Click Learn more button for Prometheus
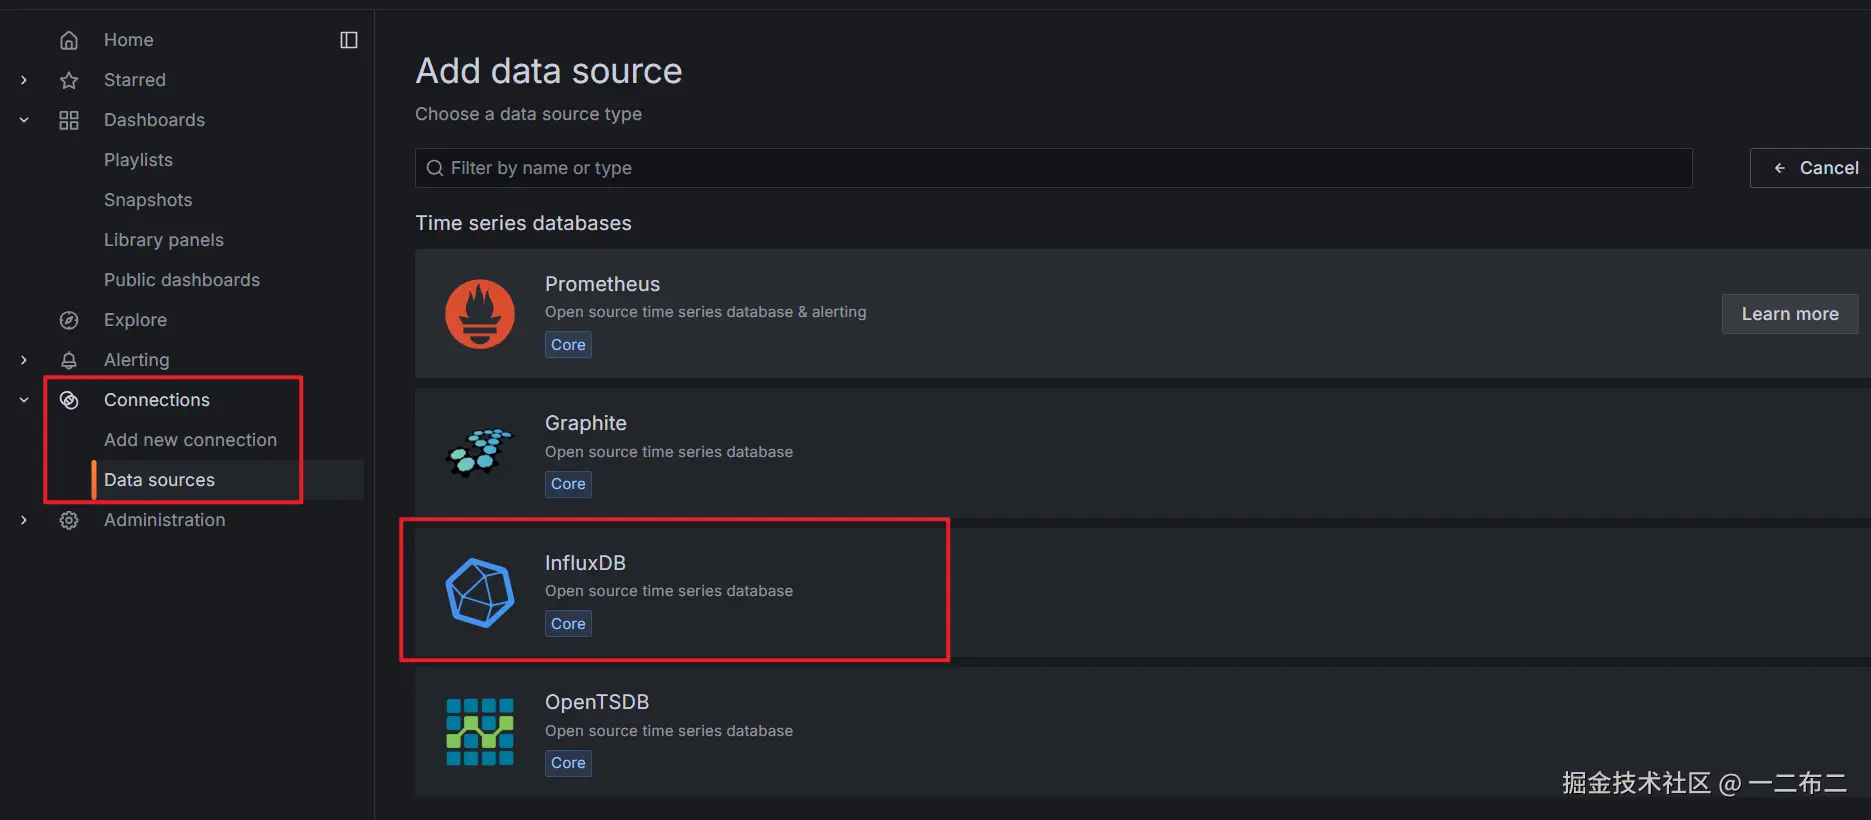This screenshot has height=820, width=1871. click(1789, 314)
